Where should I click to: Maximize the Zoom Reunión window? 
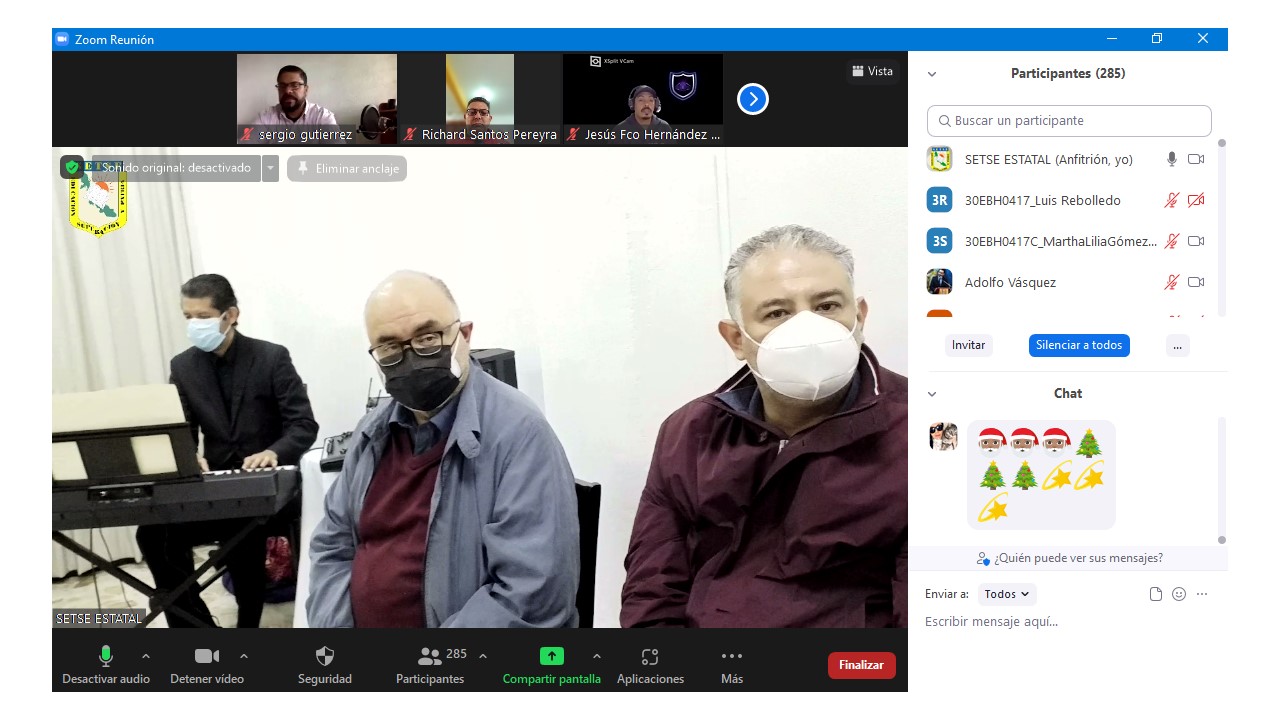click(x=1156, y=39)
